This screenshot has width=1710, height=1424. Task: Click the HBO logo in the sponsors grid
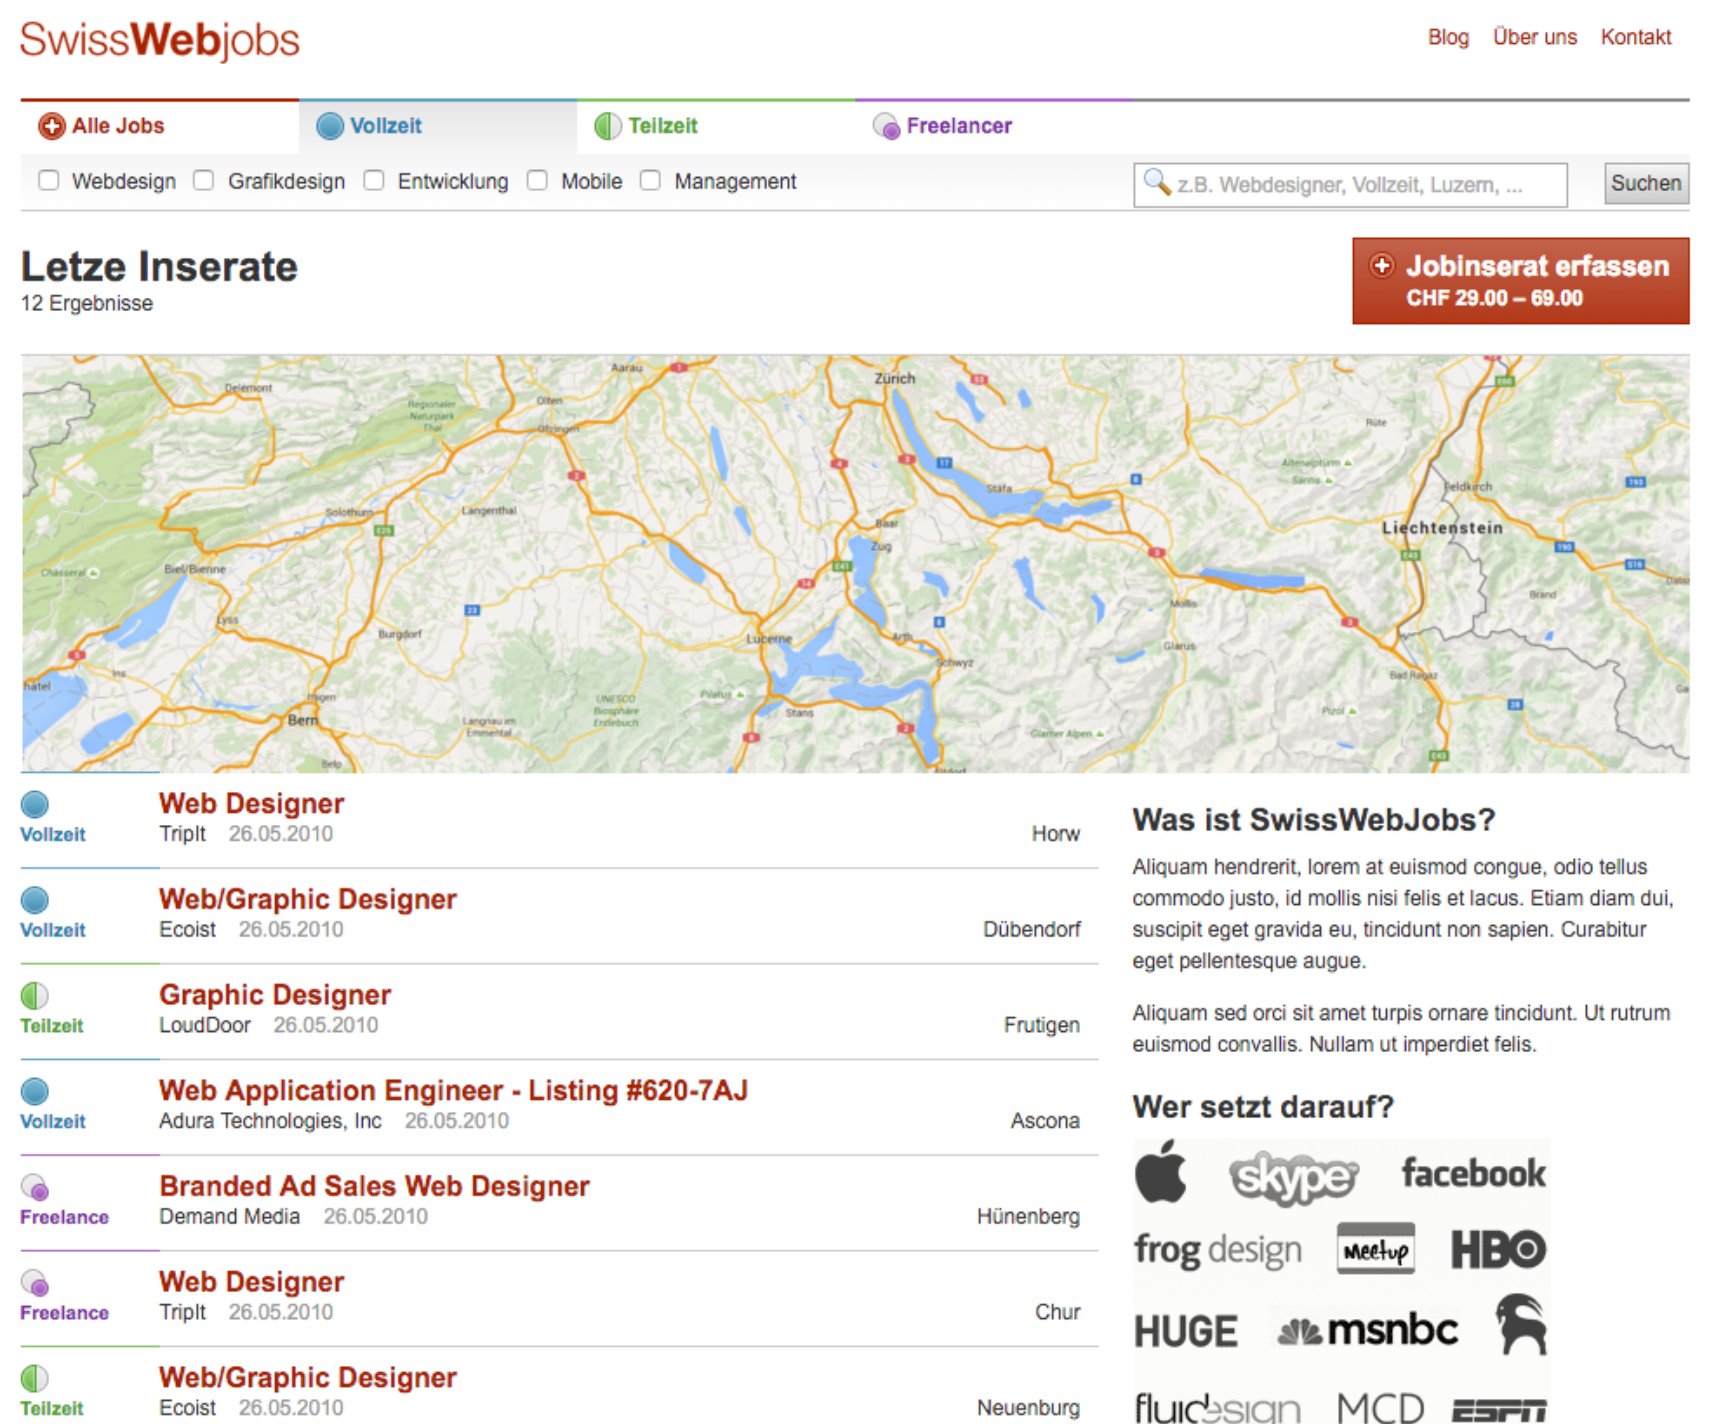(x=1500, y=1250)
